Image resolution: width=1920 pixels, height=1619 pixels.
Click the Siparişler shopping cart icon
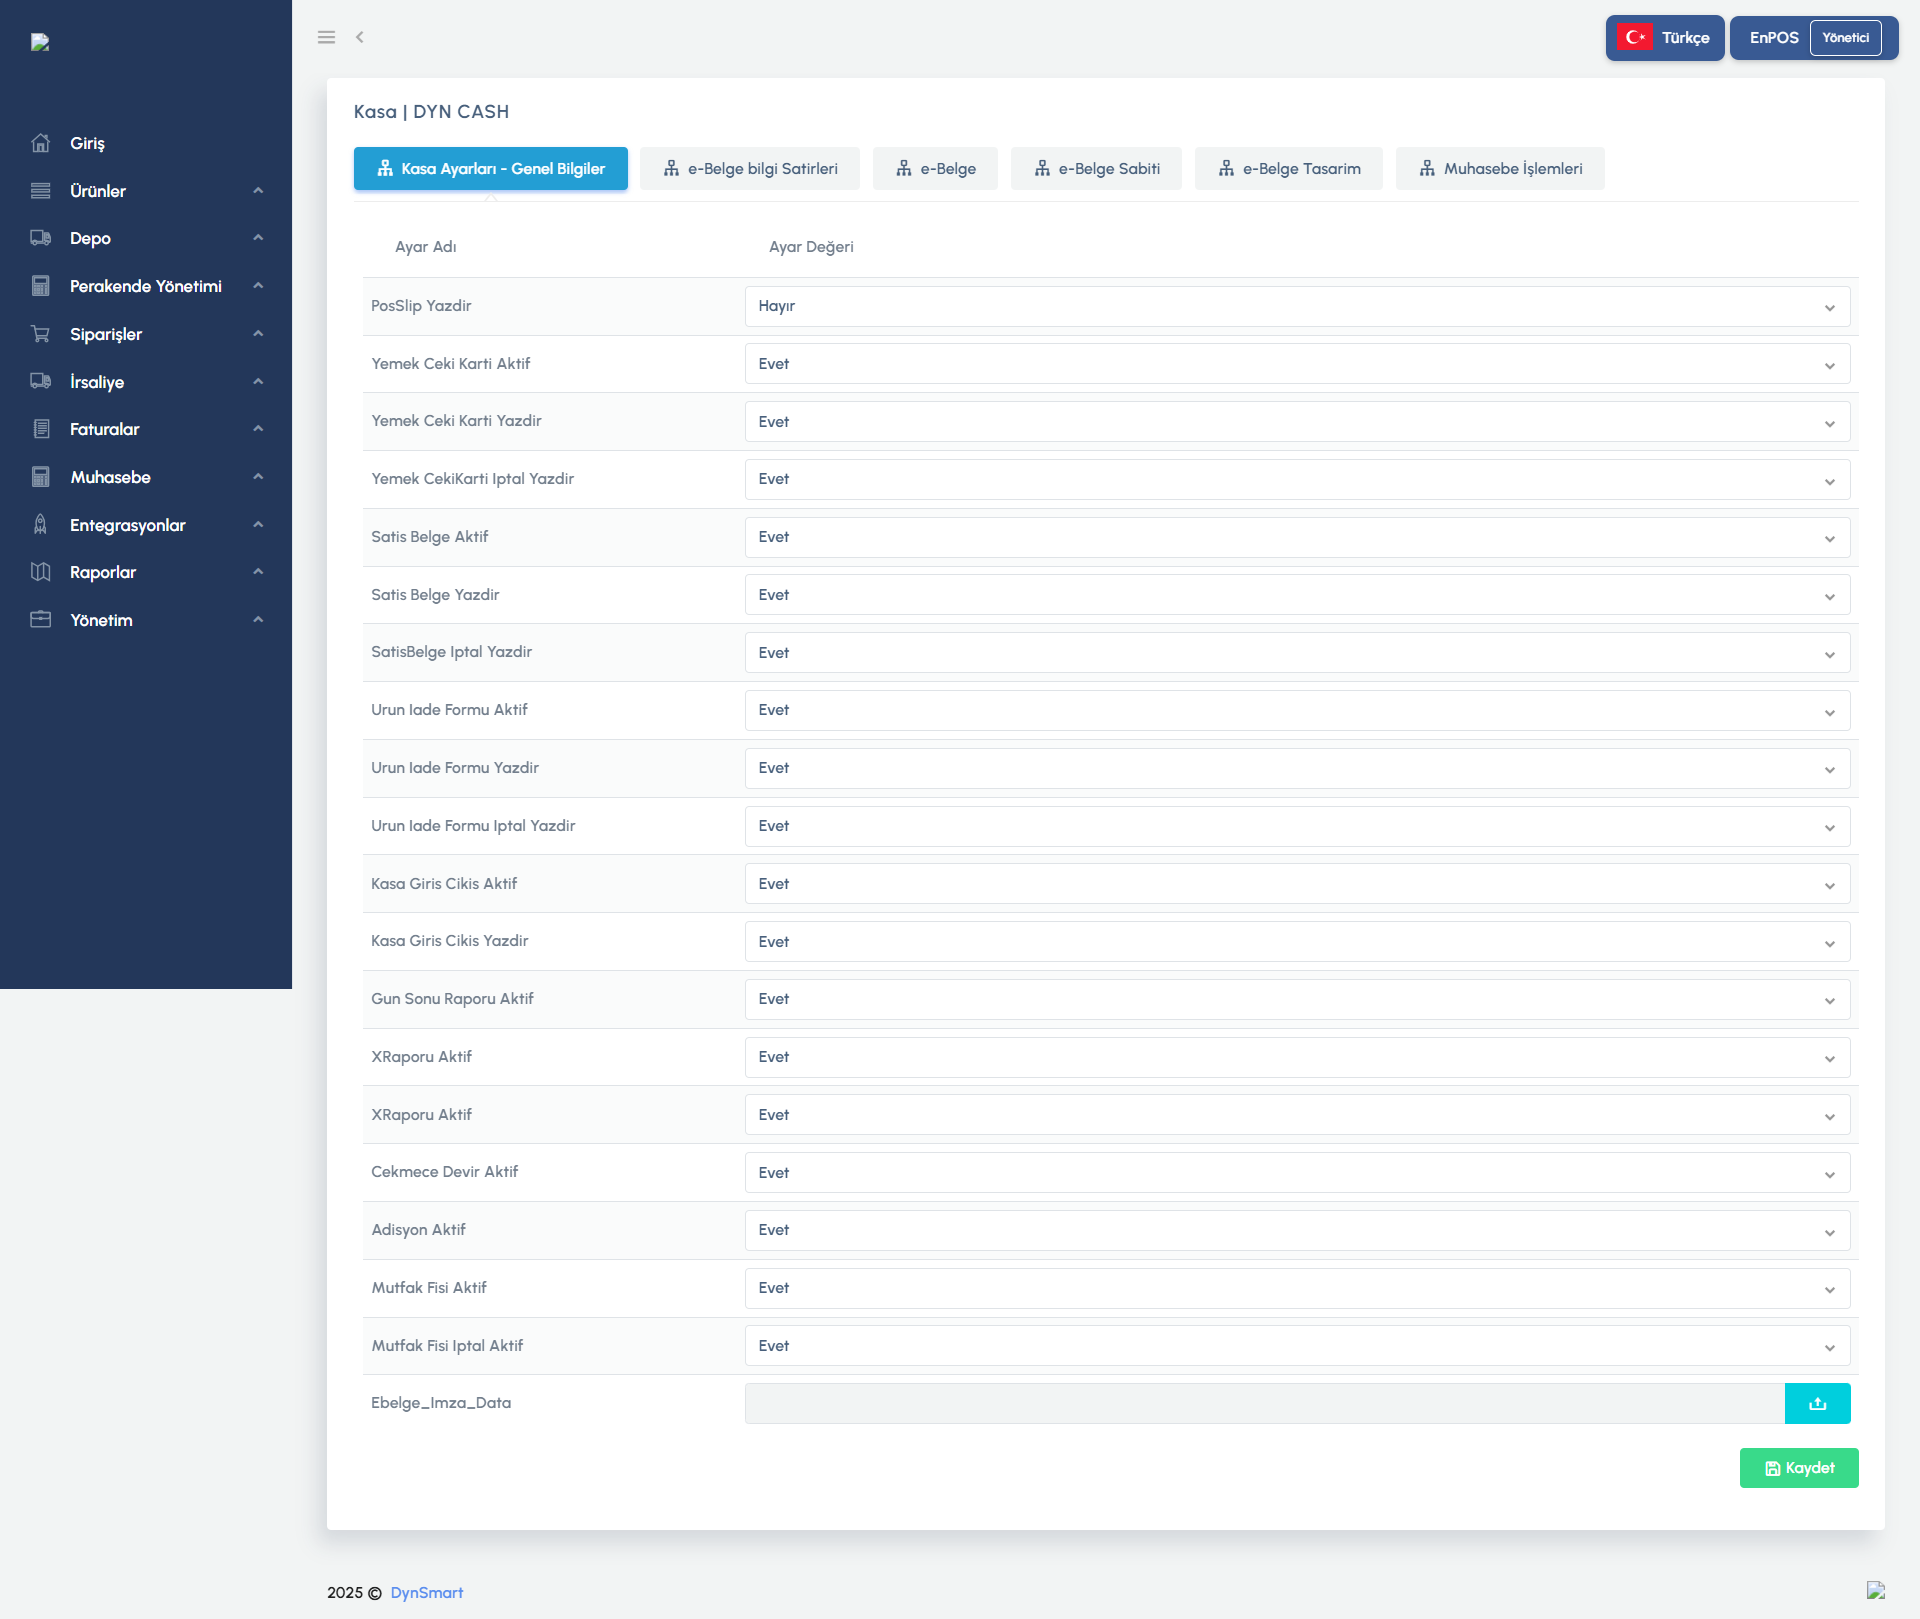pos(40,334)
